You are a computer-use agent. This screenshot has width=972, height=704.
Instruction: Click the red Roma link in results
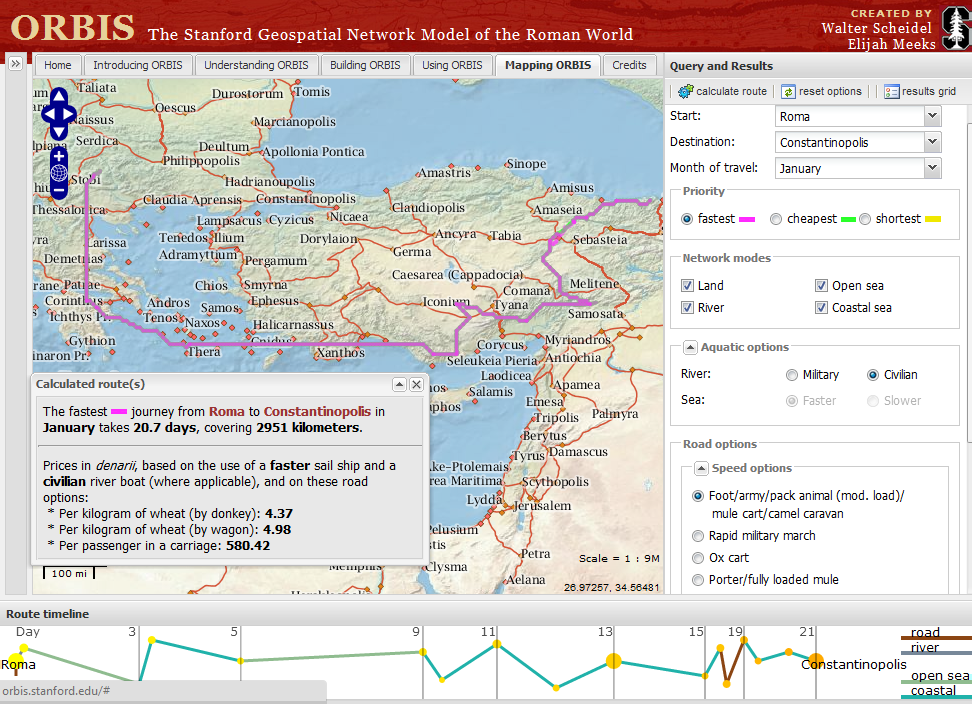(x=226, y=411)
